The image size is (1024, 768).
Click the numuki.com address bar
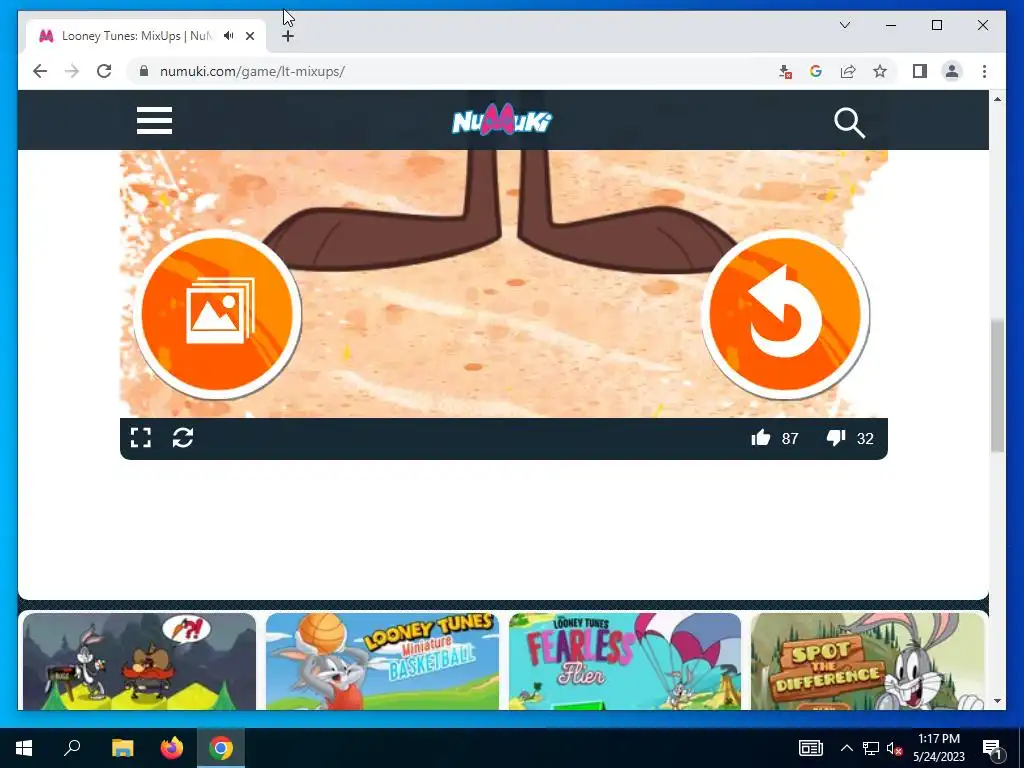(457, 71)
